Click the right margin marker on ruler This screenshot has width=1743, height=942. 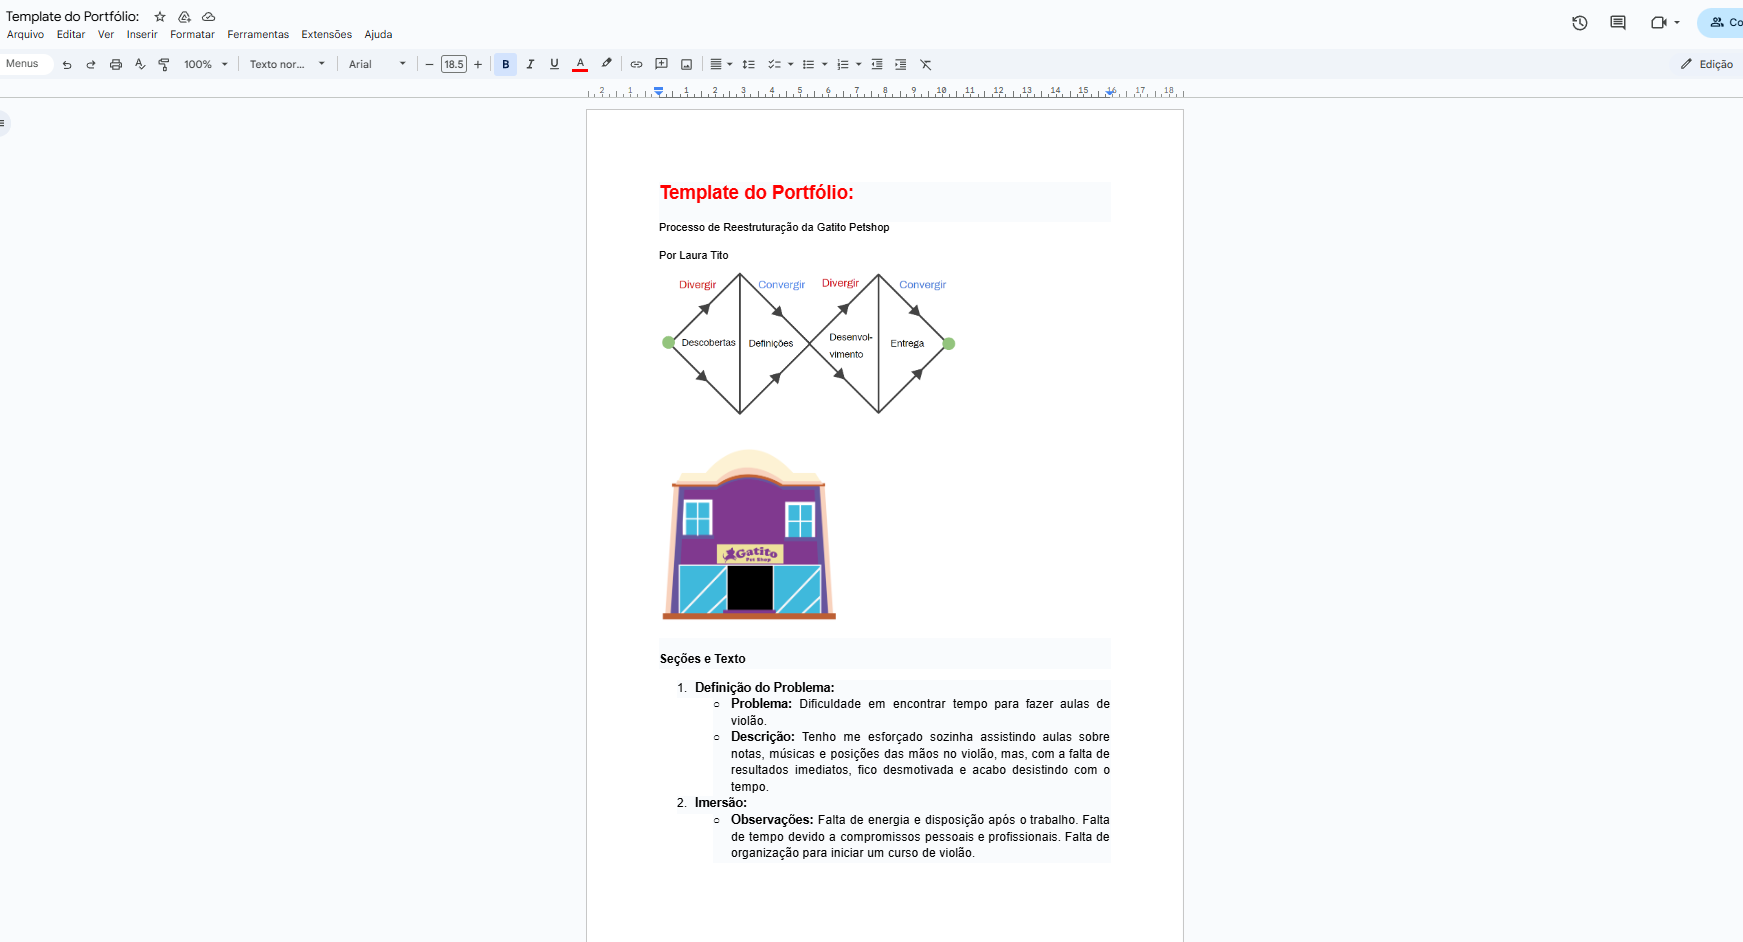(x=1111, y=92)
